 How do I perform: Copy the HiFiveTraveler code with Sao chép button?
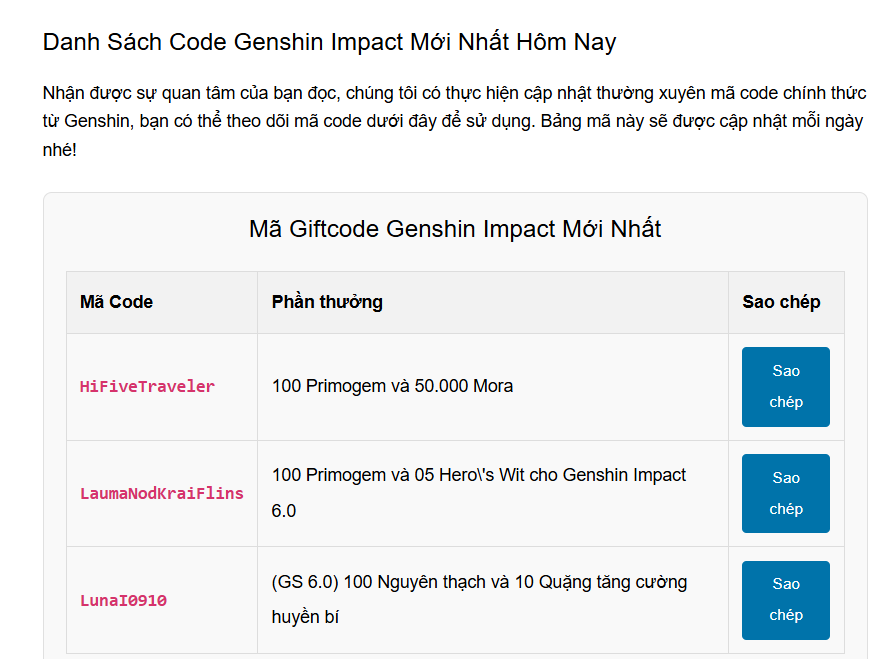coord(785,387)
